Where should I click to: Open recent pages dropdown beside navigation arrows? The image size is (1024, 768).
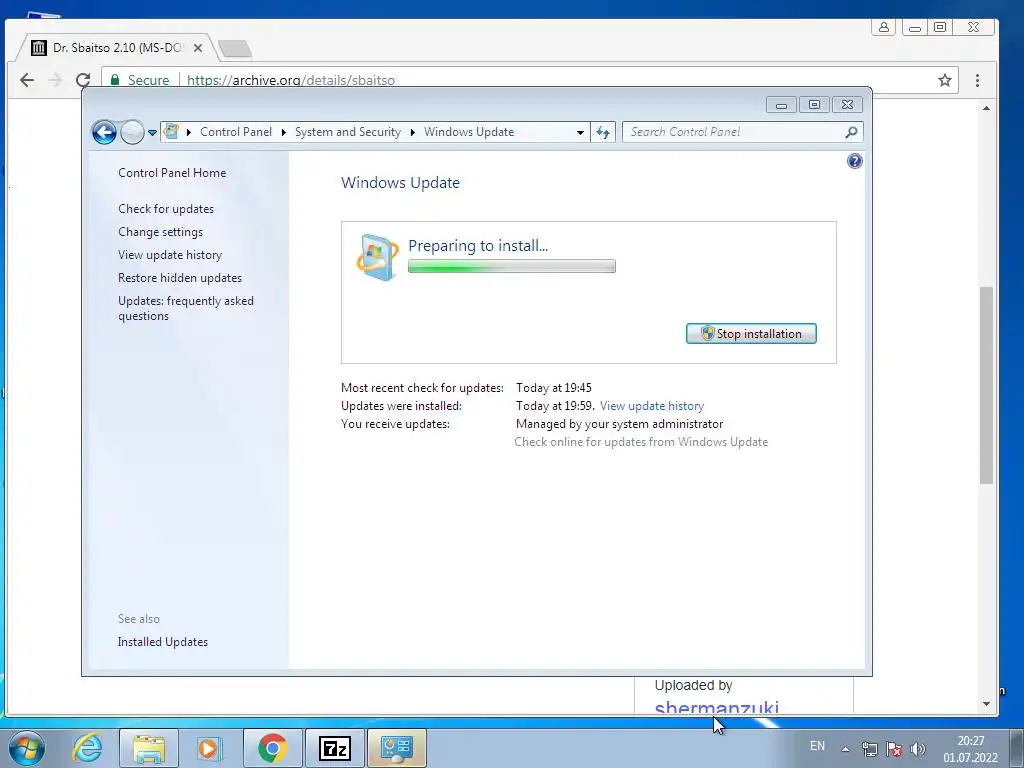(152, 133)
